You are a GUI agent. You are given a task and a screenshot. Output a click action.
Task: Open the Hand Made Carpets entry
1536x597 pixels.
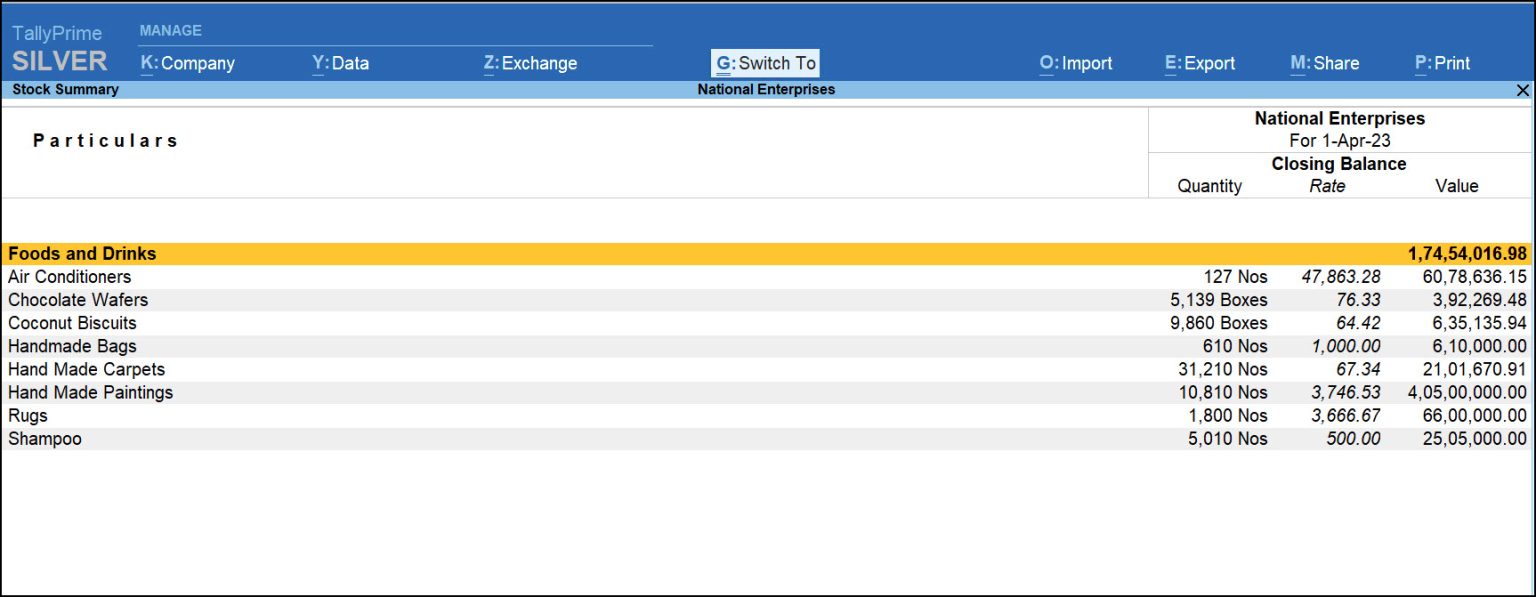pyautogui.click(x=86, y=369)
